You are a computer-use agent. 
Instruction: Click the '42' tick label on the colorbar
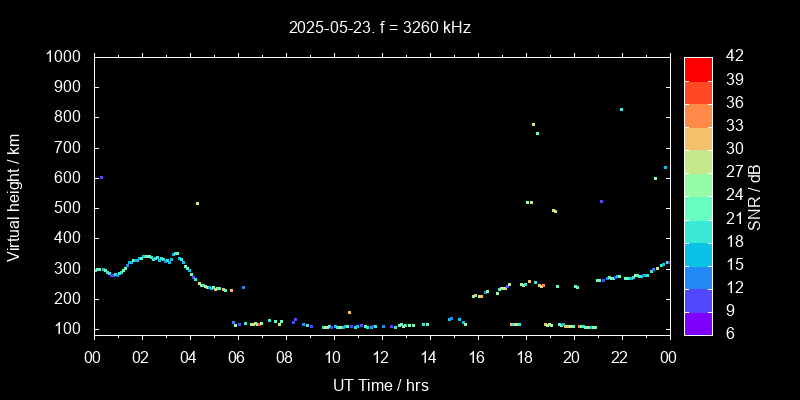click(x=733, y=57)
